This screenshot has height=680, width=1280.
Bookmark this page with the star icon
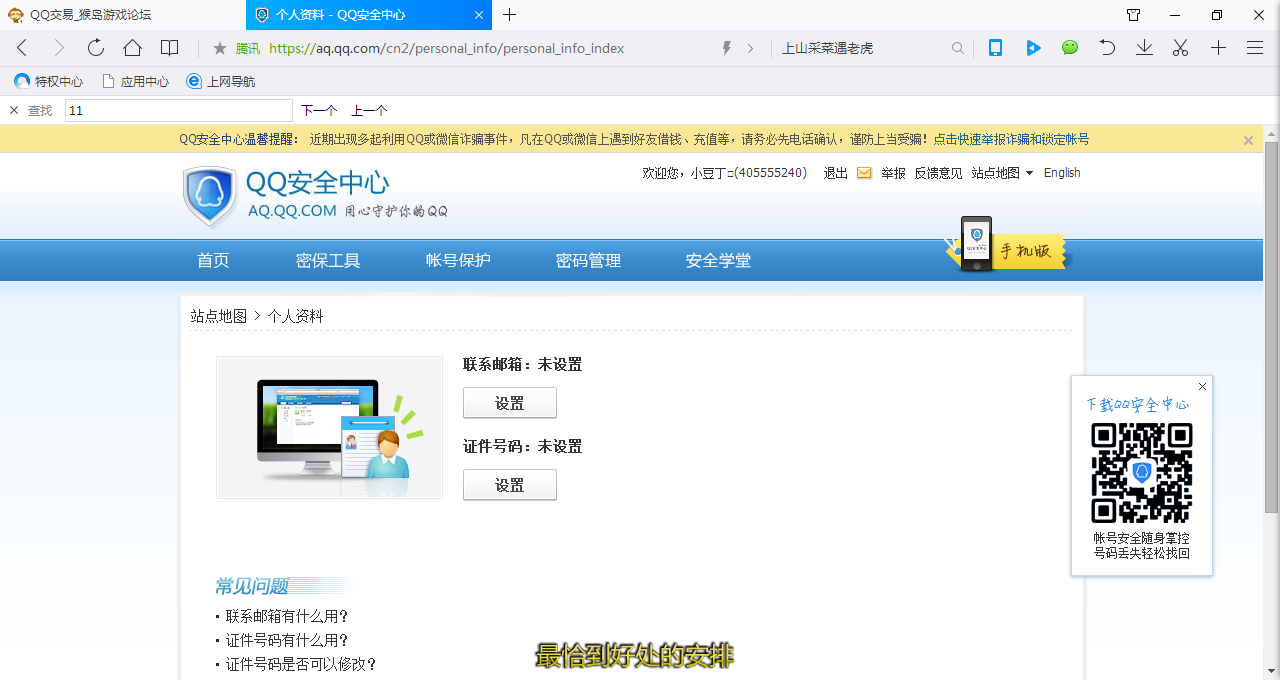220,48
